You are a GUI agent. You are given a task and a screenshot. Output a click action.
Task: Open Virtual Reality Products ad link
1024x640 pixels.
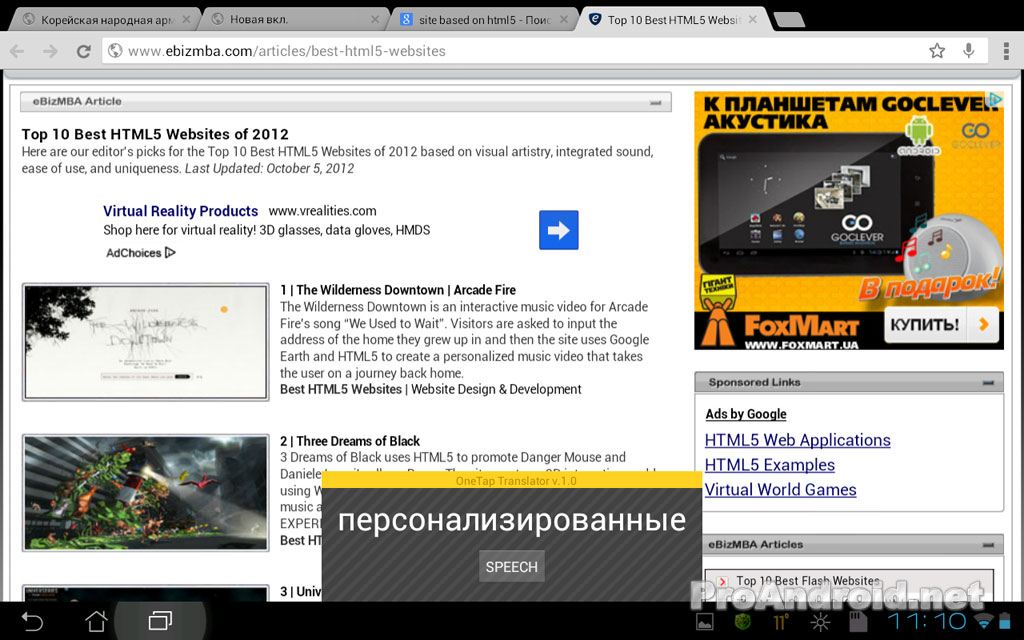(180, 211)
